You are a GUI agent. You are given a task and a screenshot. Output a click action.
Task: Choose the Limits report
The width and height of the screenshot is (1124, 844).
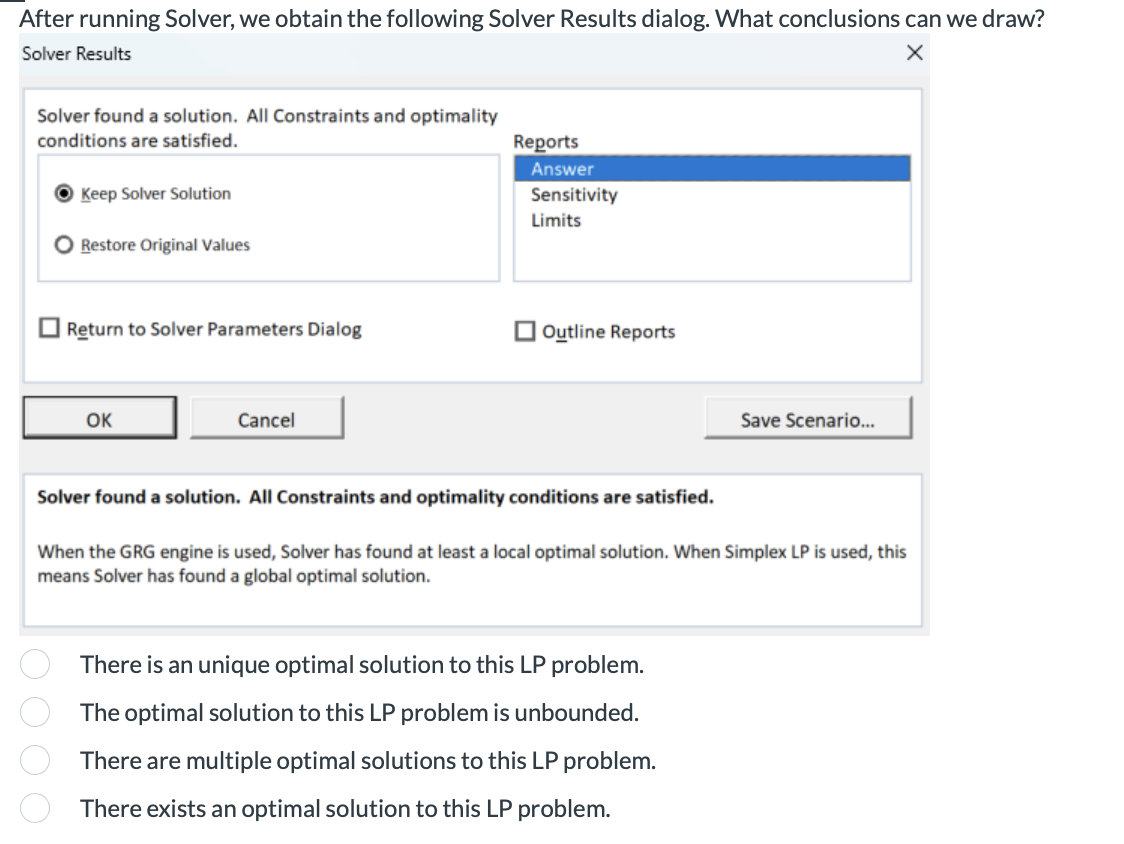click(556, 220)
